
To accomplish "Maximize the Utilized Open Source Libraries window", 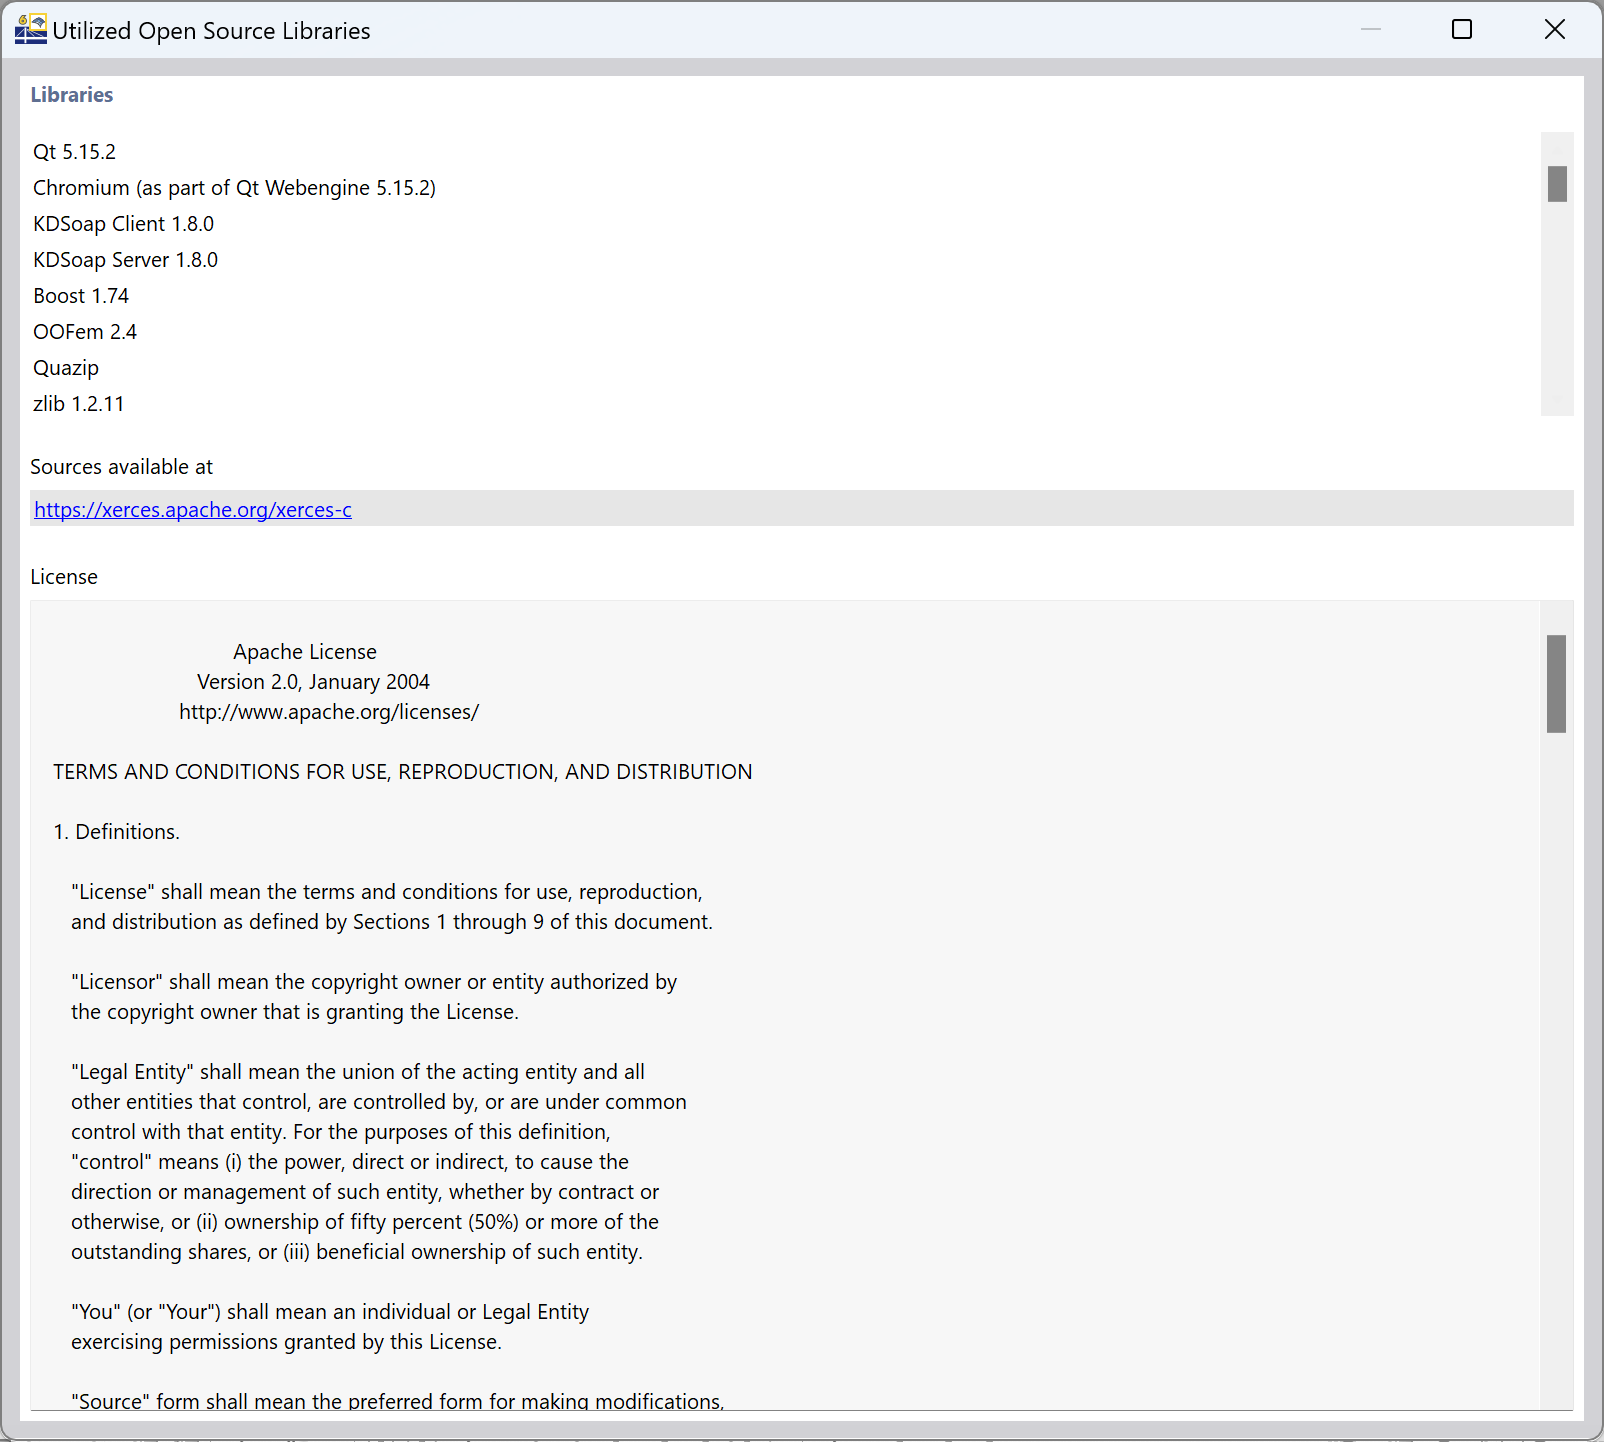I will 1462,30.
